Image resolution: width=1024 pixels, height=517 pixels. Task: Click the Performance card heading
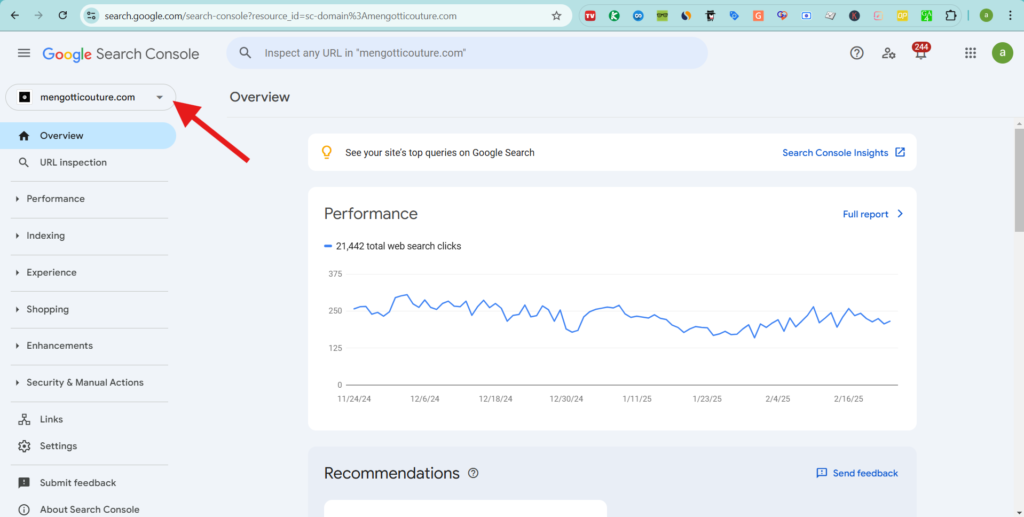point(371,213)
